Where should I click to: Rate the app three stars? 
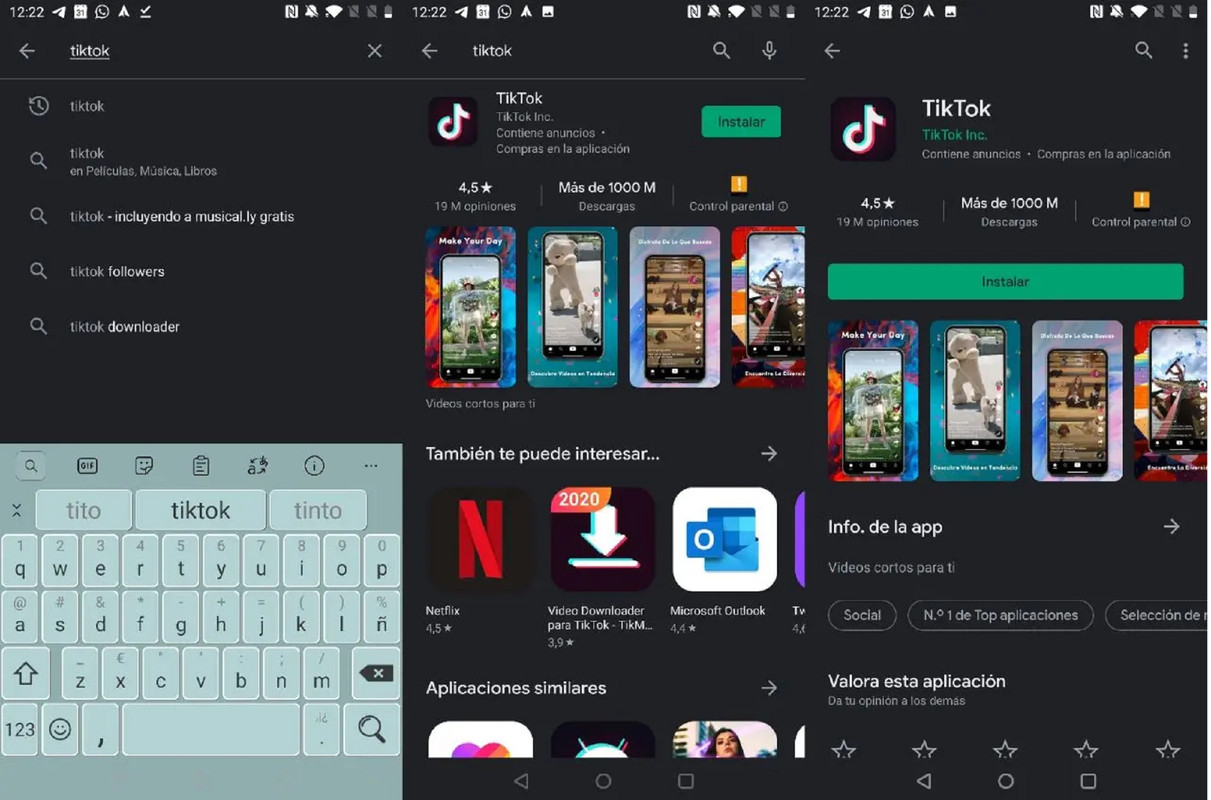point(1005,749)
